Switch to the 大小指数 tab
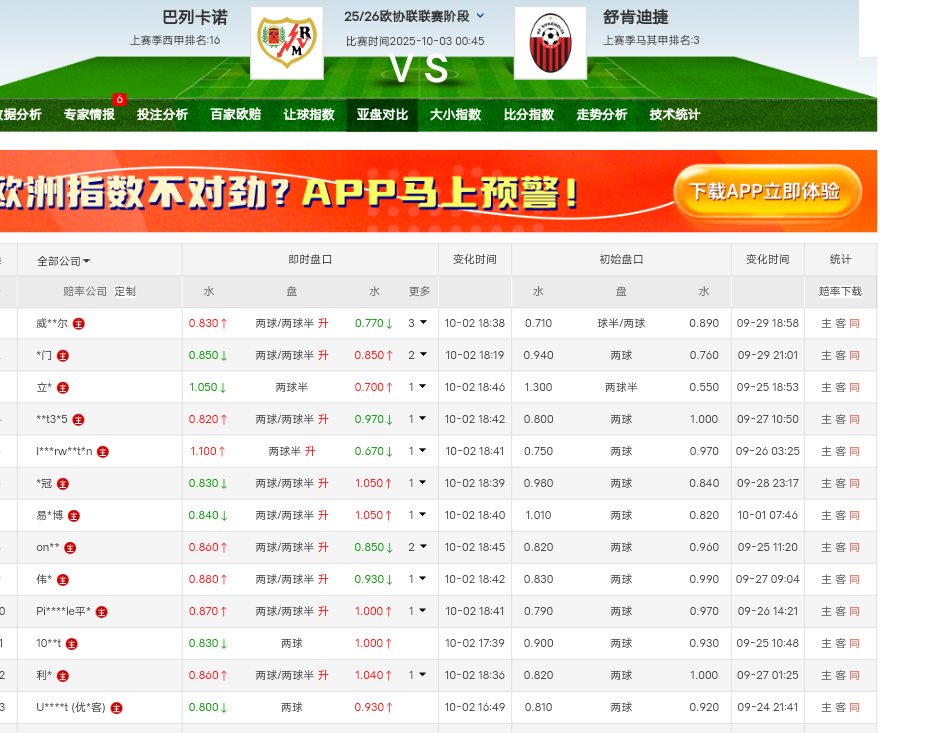 coord(455,115)
